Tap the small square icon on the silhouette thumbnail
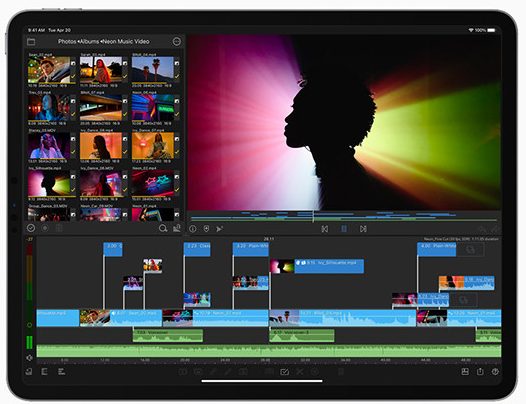Viewport: 526px width, 404px height. pos(73,176)
